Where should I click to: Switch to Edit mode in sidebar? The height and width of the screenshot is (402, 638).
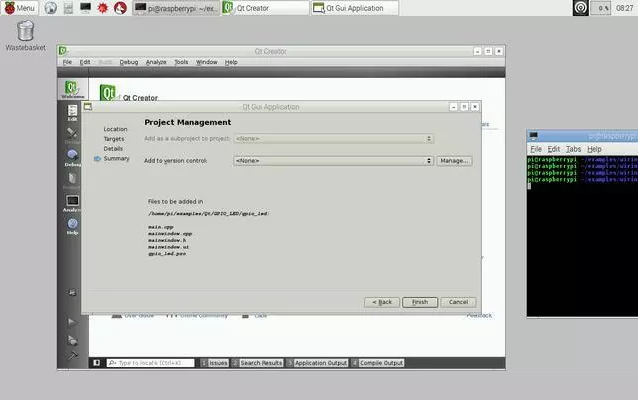pyautogui.click(x=72, y=113)
